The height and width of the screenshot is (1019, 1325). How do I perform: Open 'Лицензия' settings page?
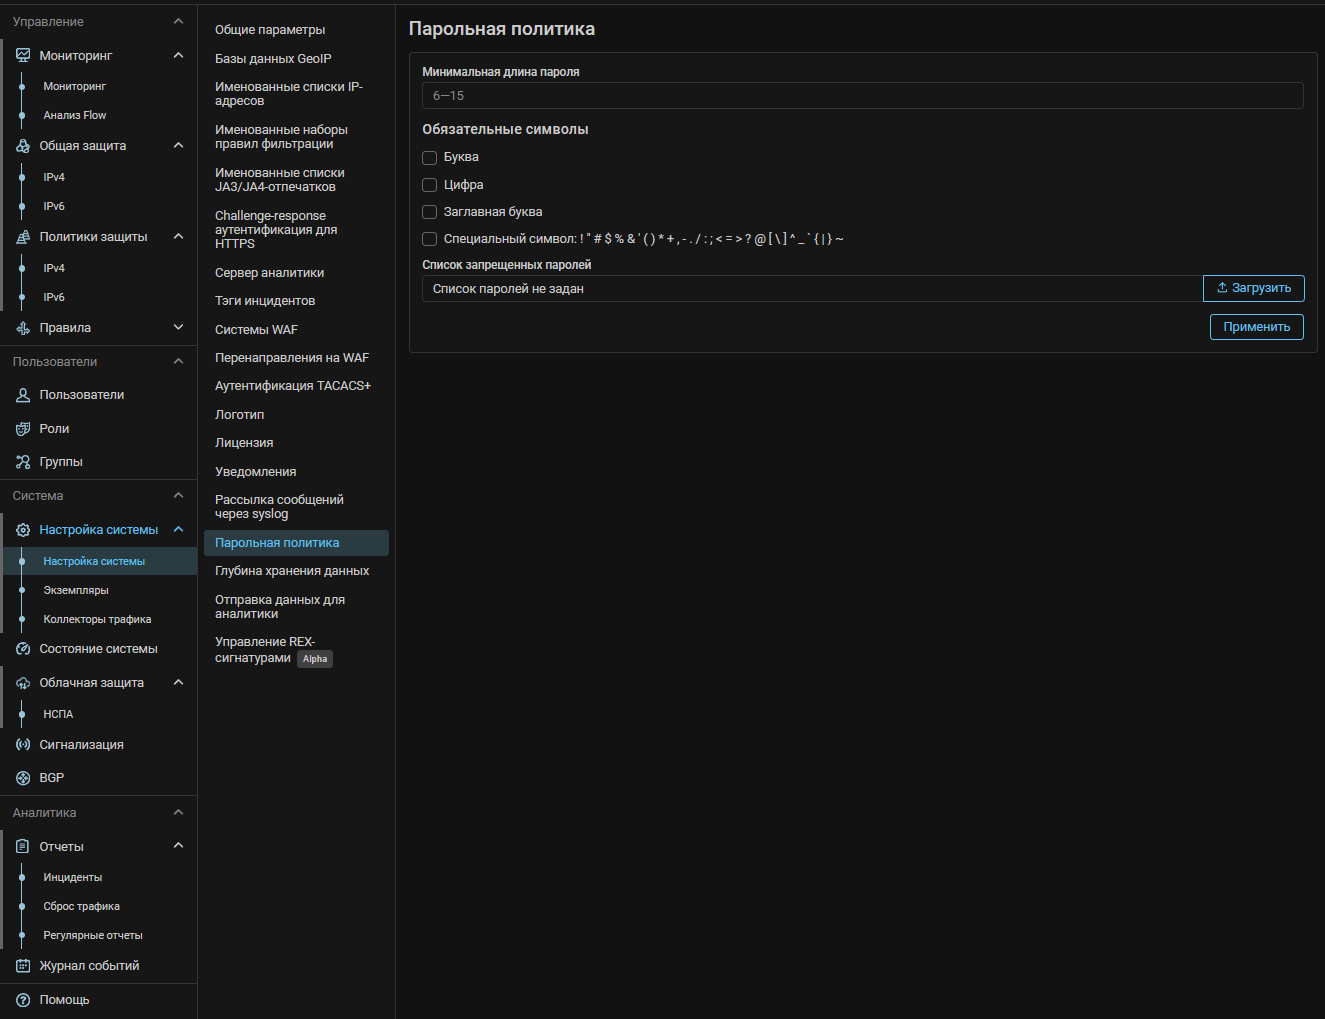click(244, 443)
